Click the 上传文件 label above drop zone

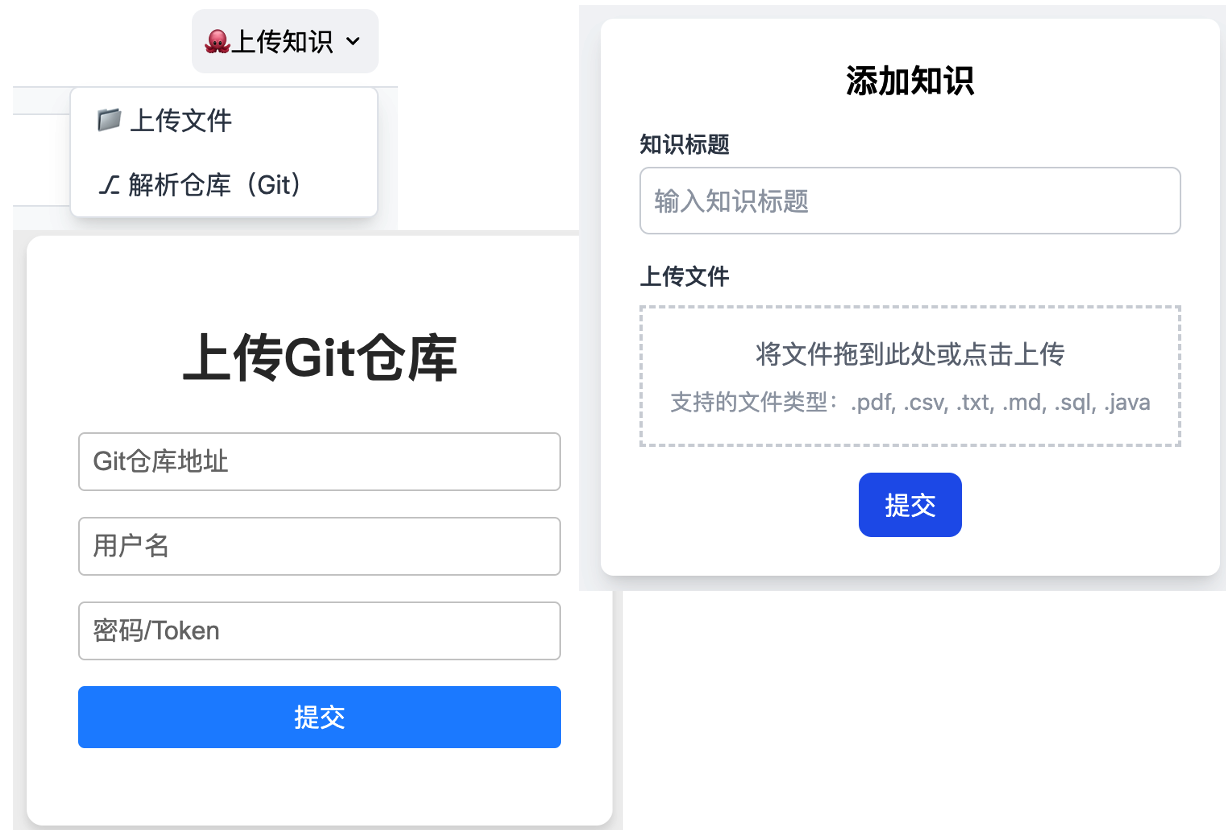coord(685,277)
